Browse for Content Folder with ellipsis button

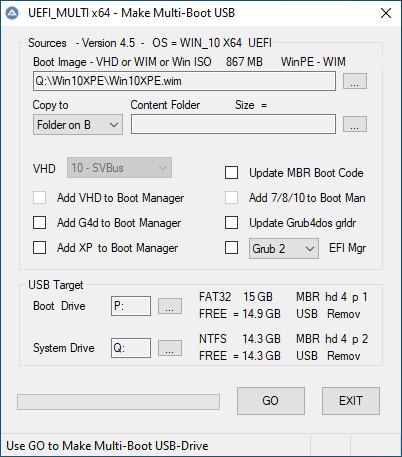tap(355, 124)
